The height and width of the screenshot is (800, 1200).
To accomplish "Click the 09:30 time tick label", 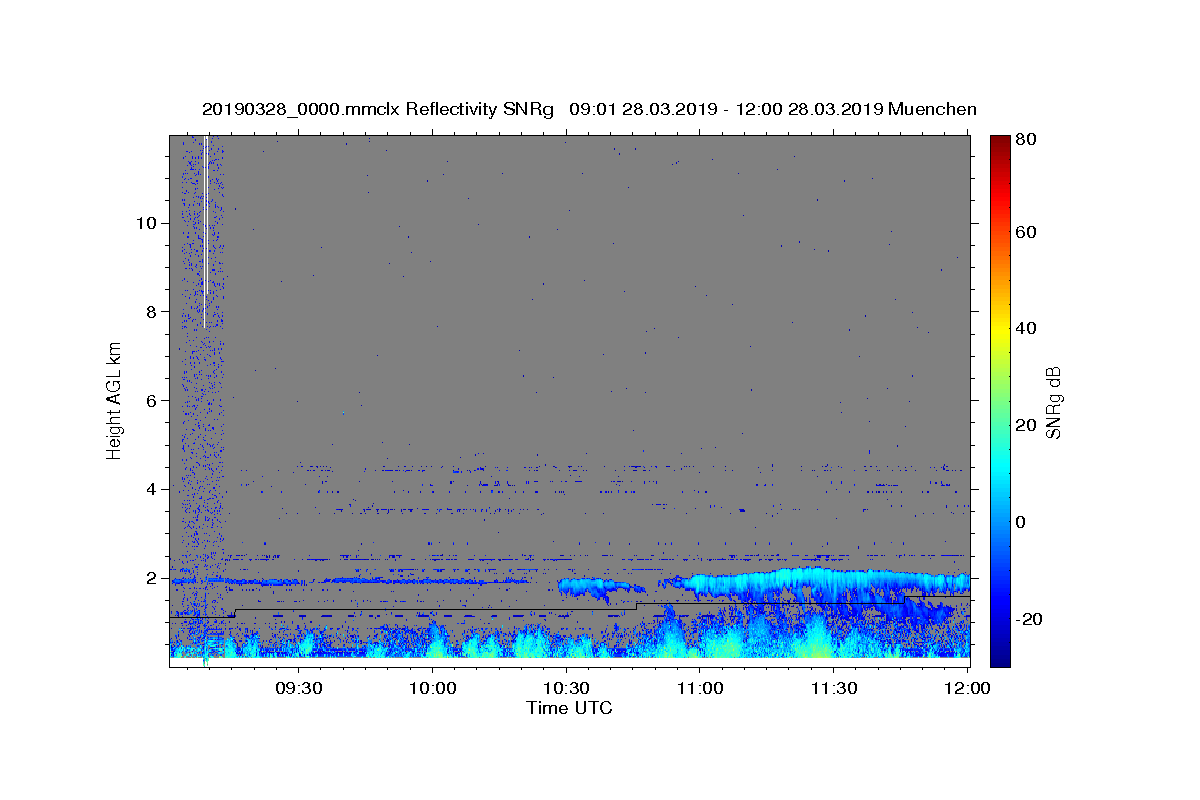I will click(298, 688).
